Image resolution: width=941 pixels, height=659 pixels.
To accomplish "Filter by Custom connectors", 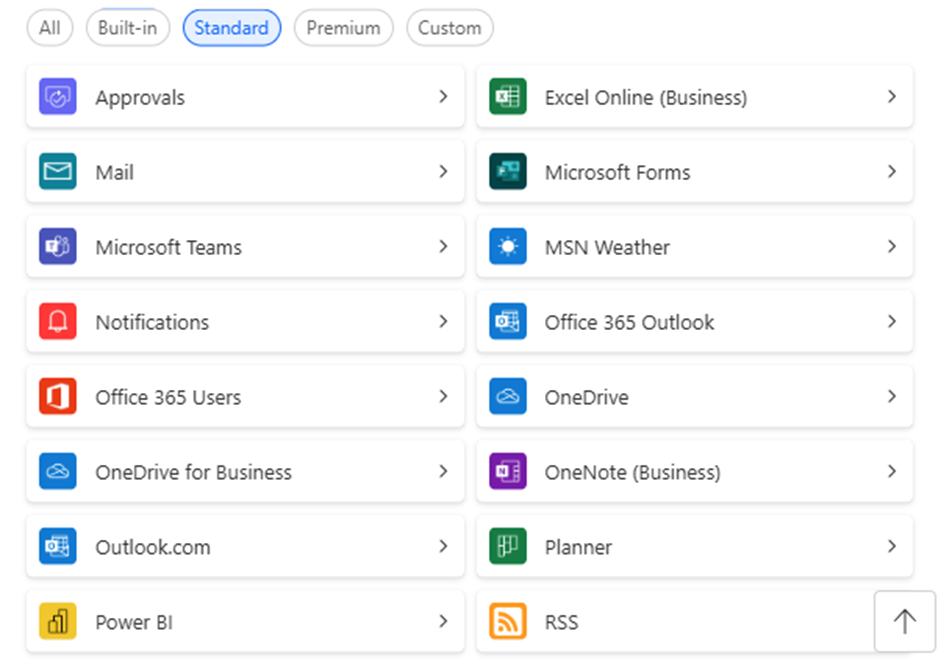I will [449, 28].
